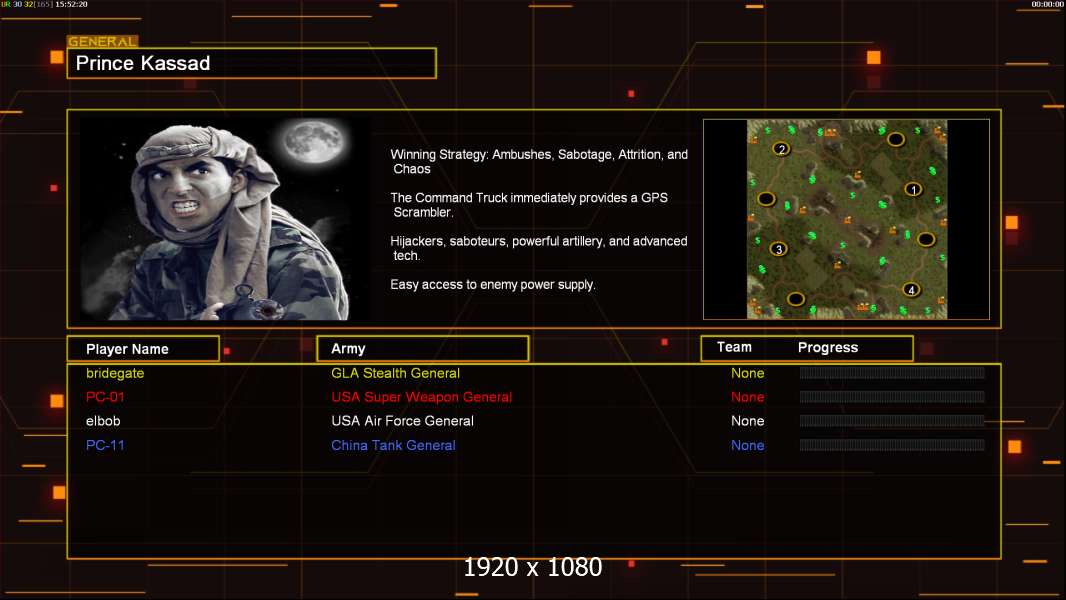Click the China Tank General army entry

[x=393, y=446]
